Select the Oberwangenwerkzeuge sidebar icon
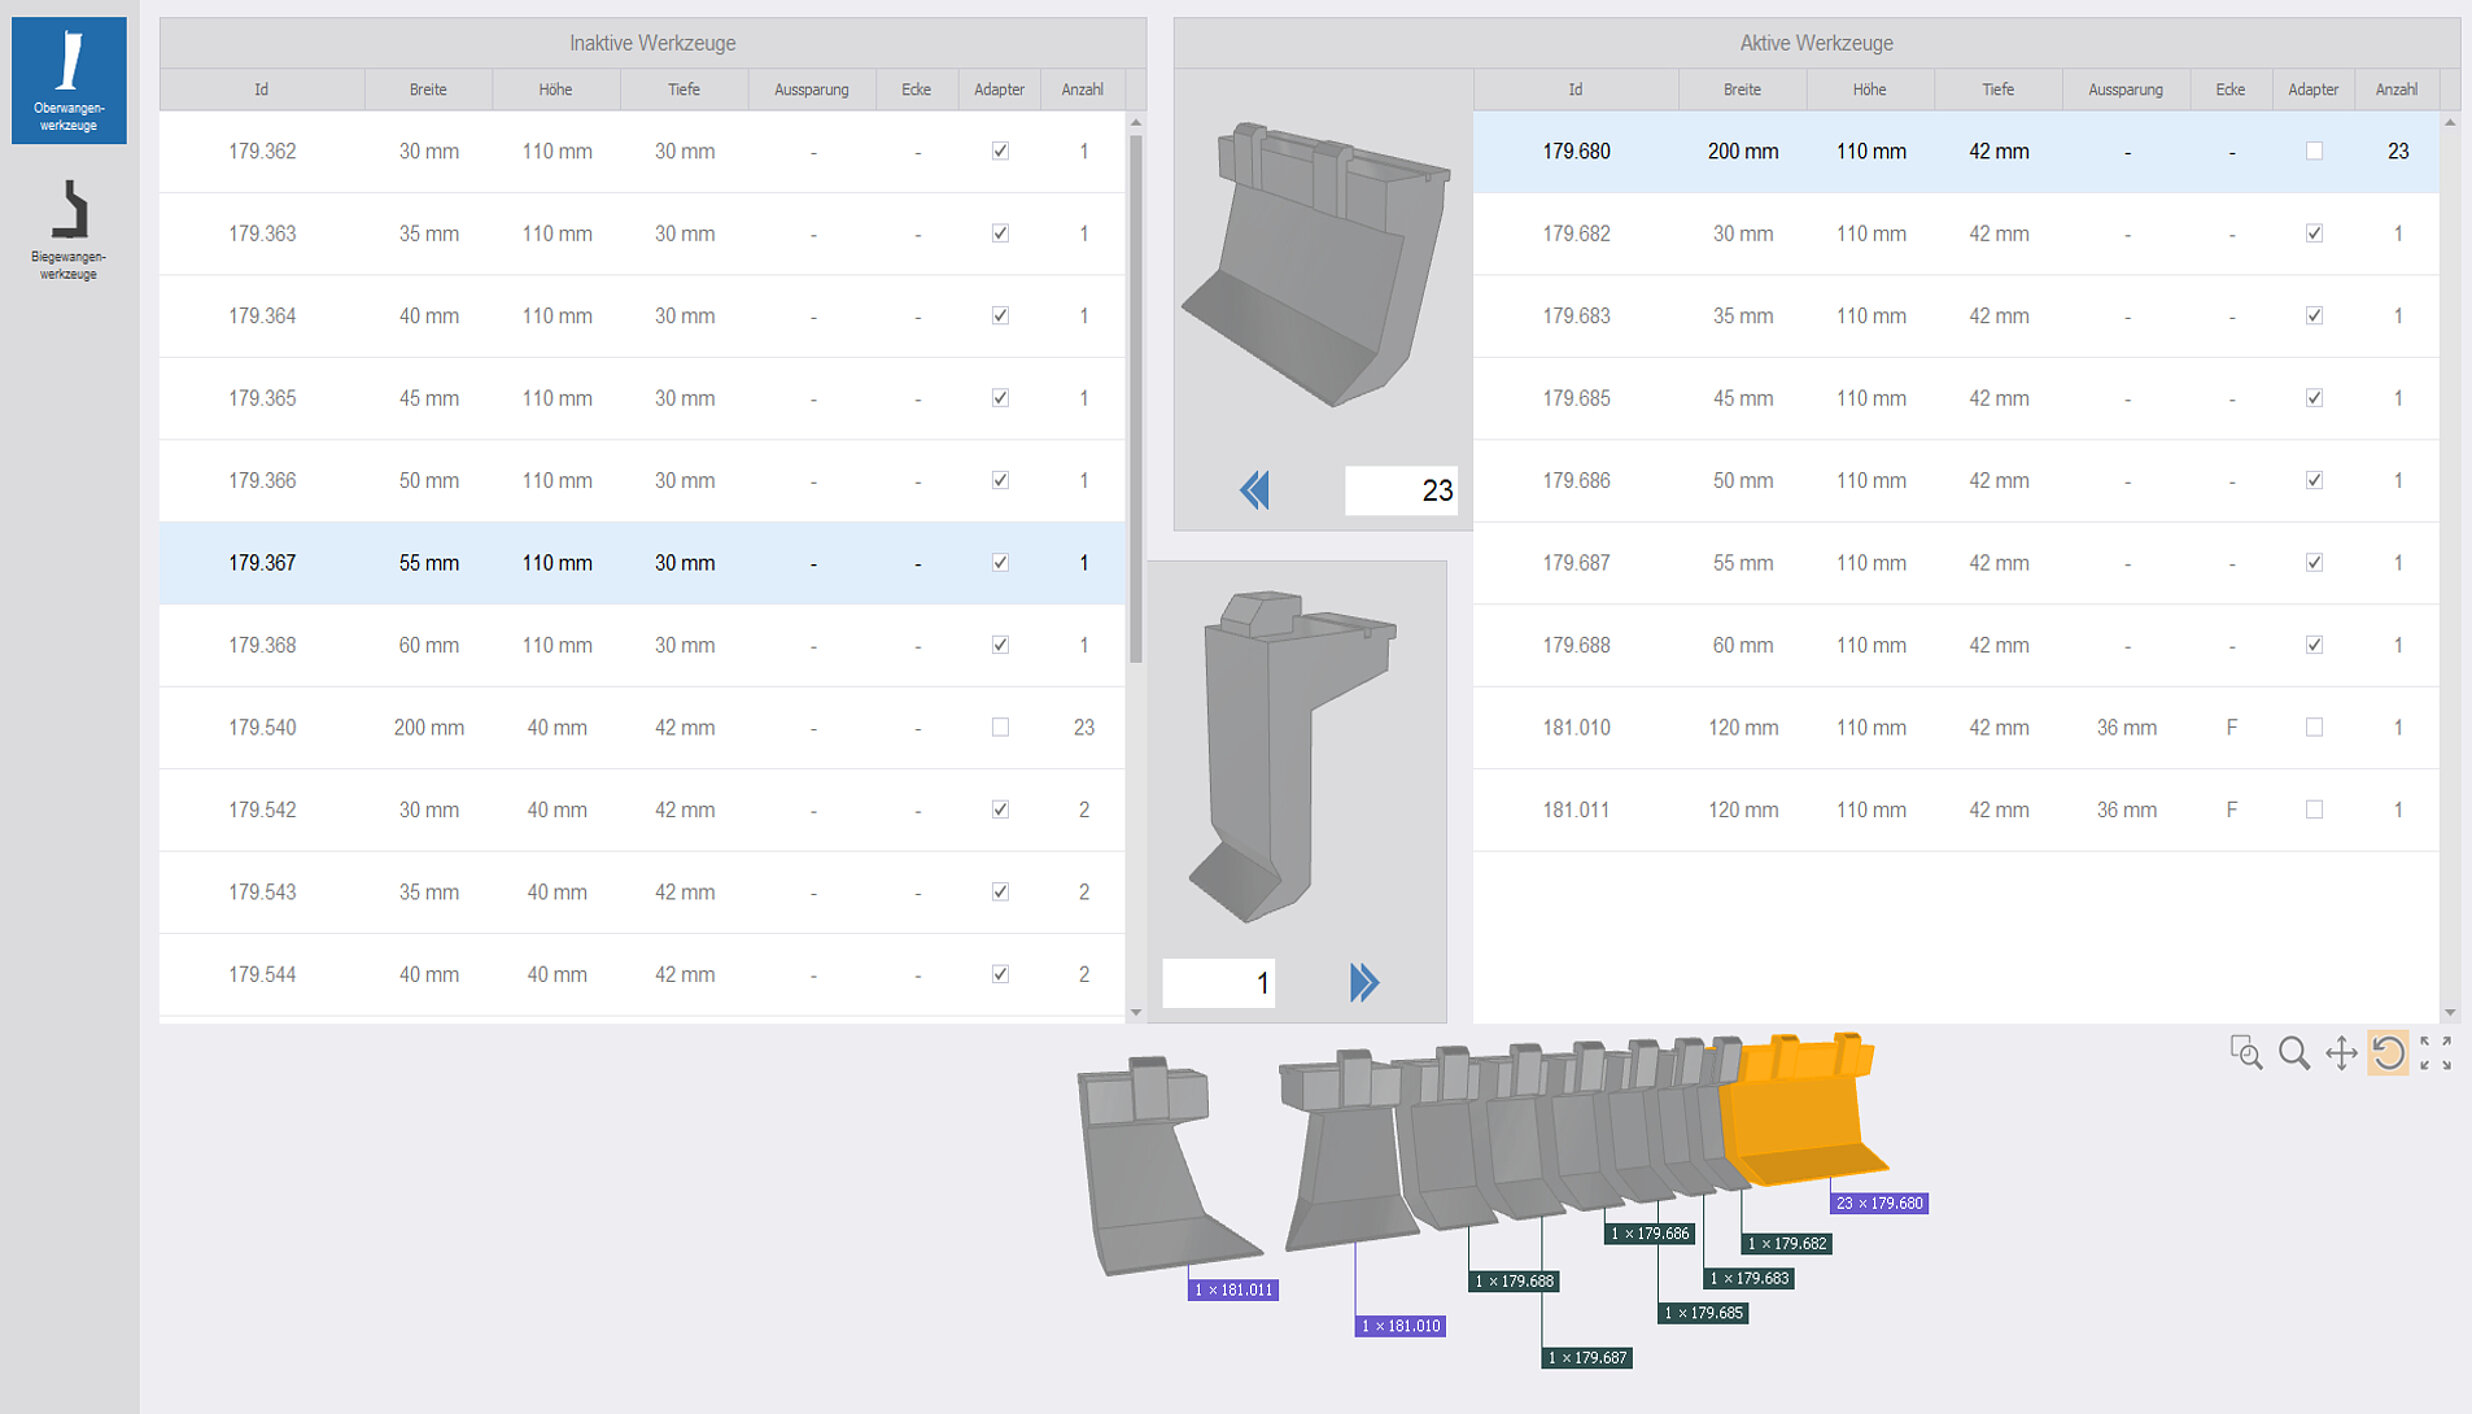2472x1414 pixels. coord(69,80)
